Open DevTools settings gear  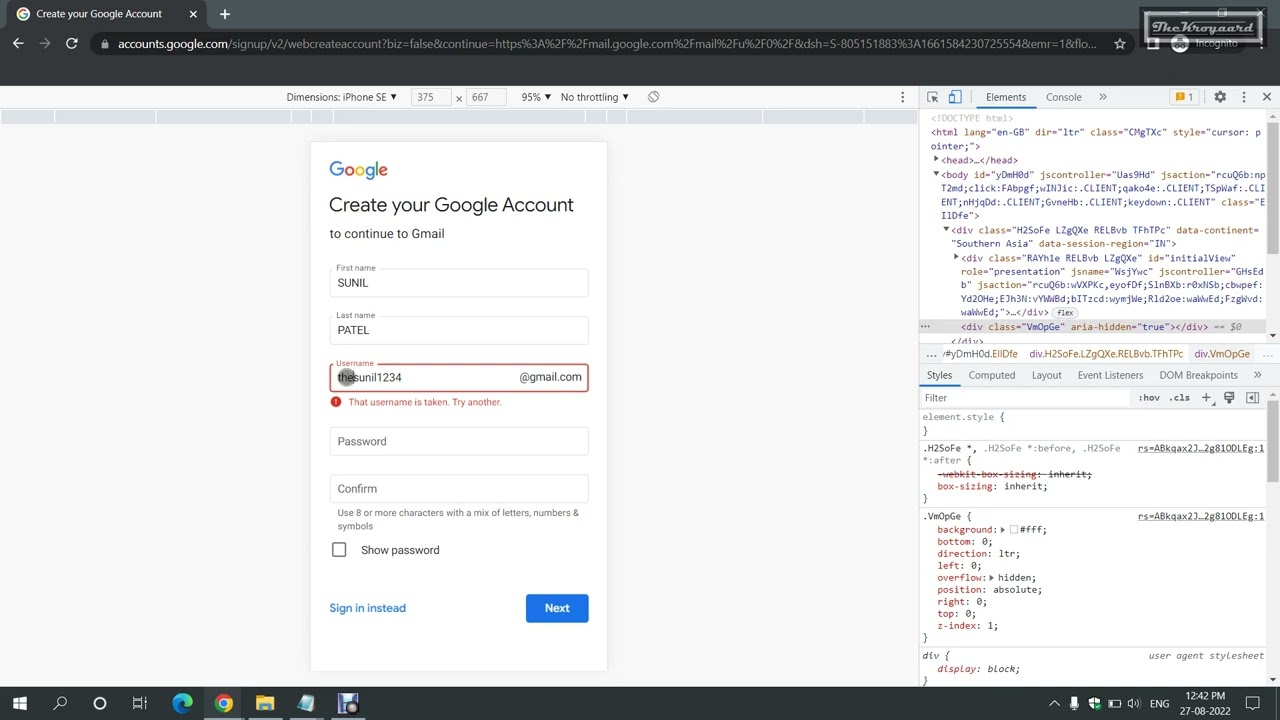[x=1220, y=97]
